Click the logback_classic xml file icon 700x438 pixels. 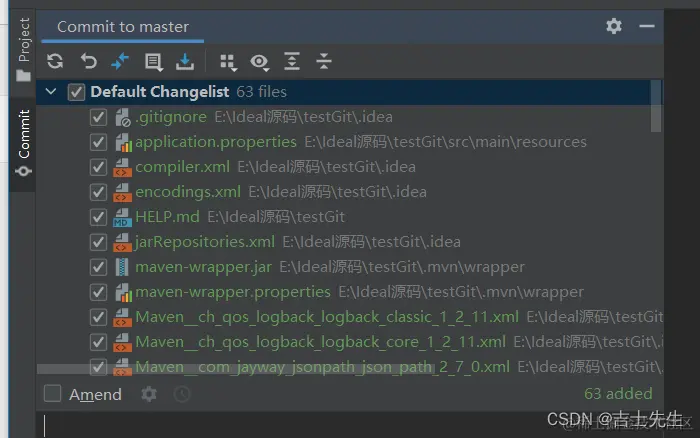[122, 317]
